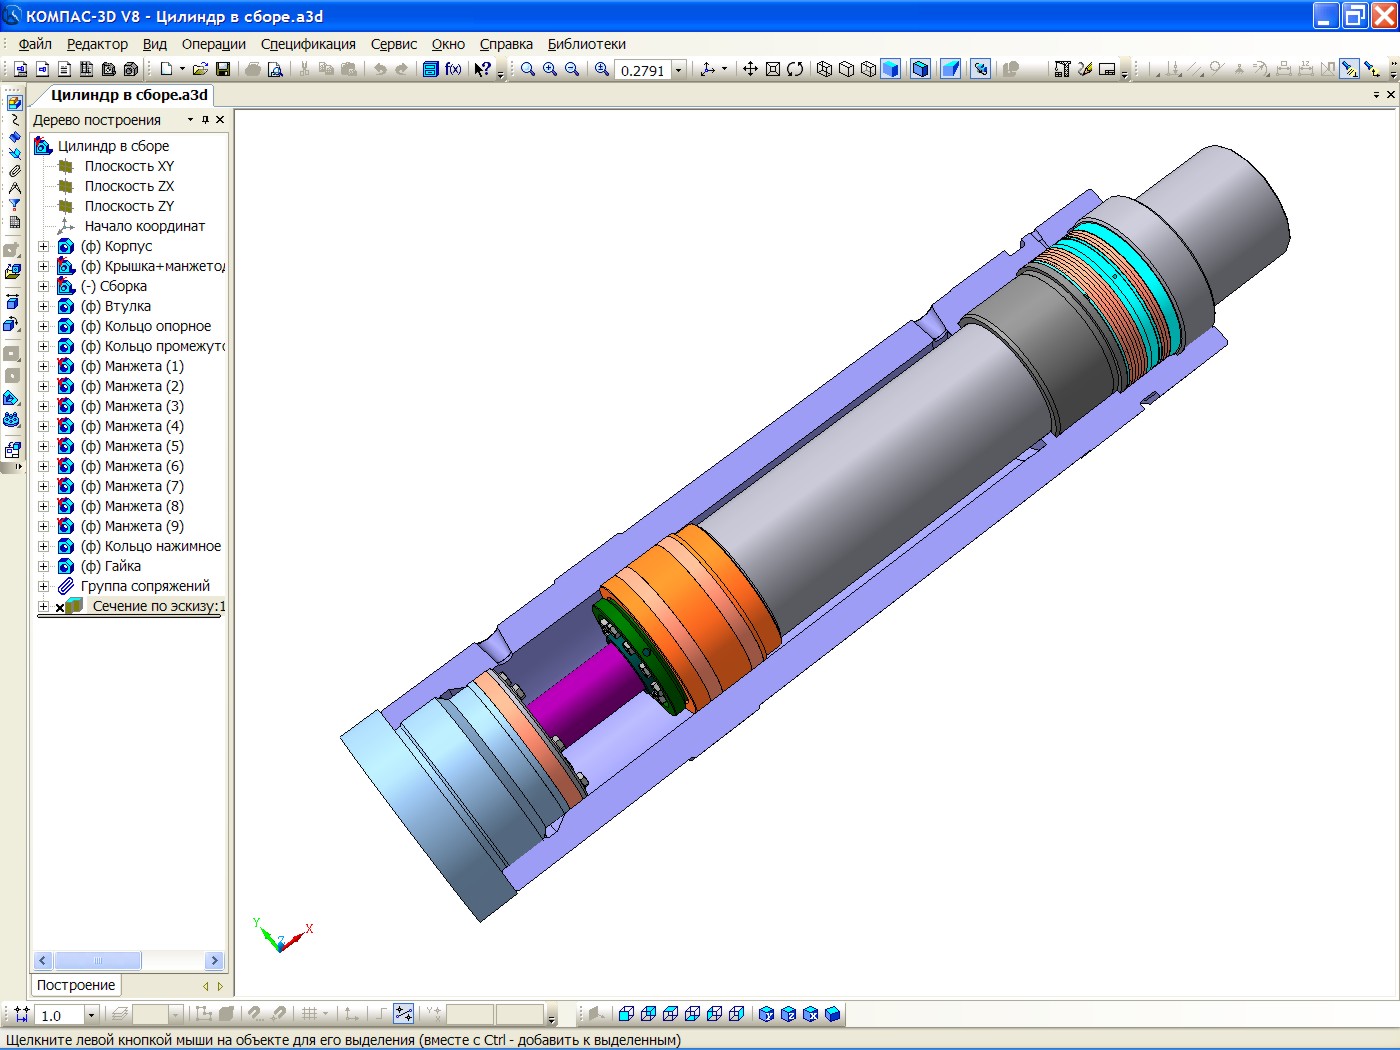Switch to the Цилиндр в сборе.a3d document tab

[x=129, y=95]
